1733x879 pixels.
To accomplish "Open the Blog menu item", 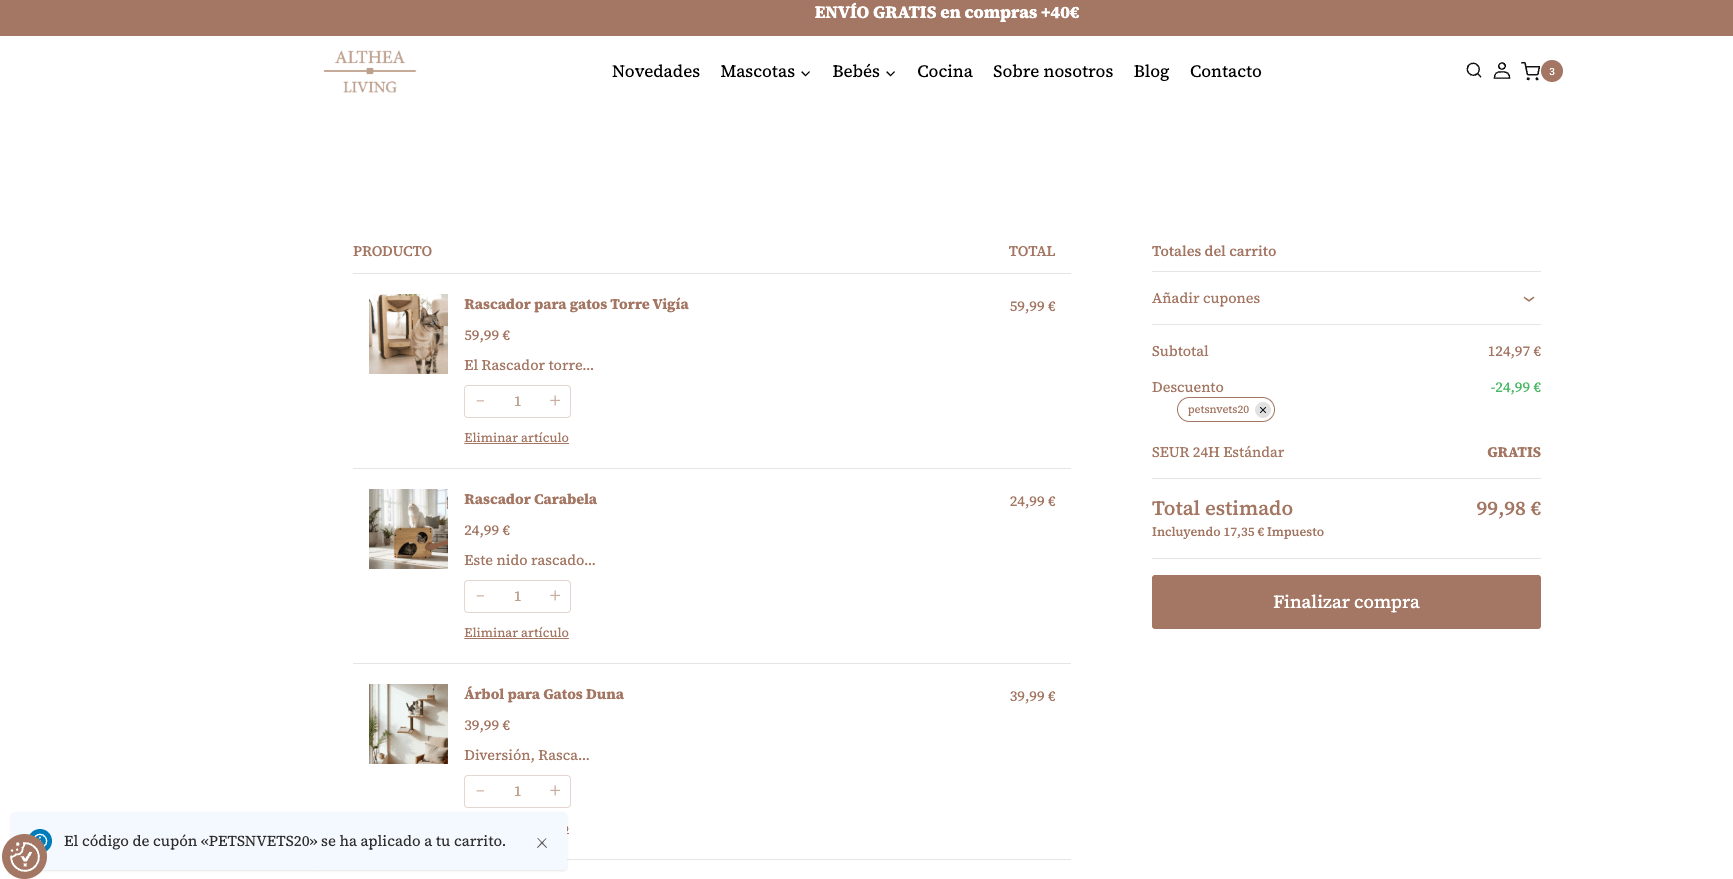I will pyautogui.click(x=1151, y=72).
